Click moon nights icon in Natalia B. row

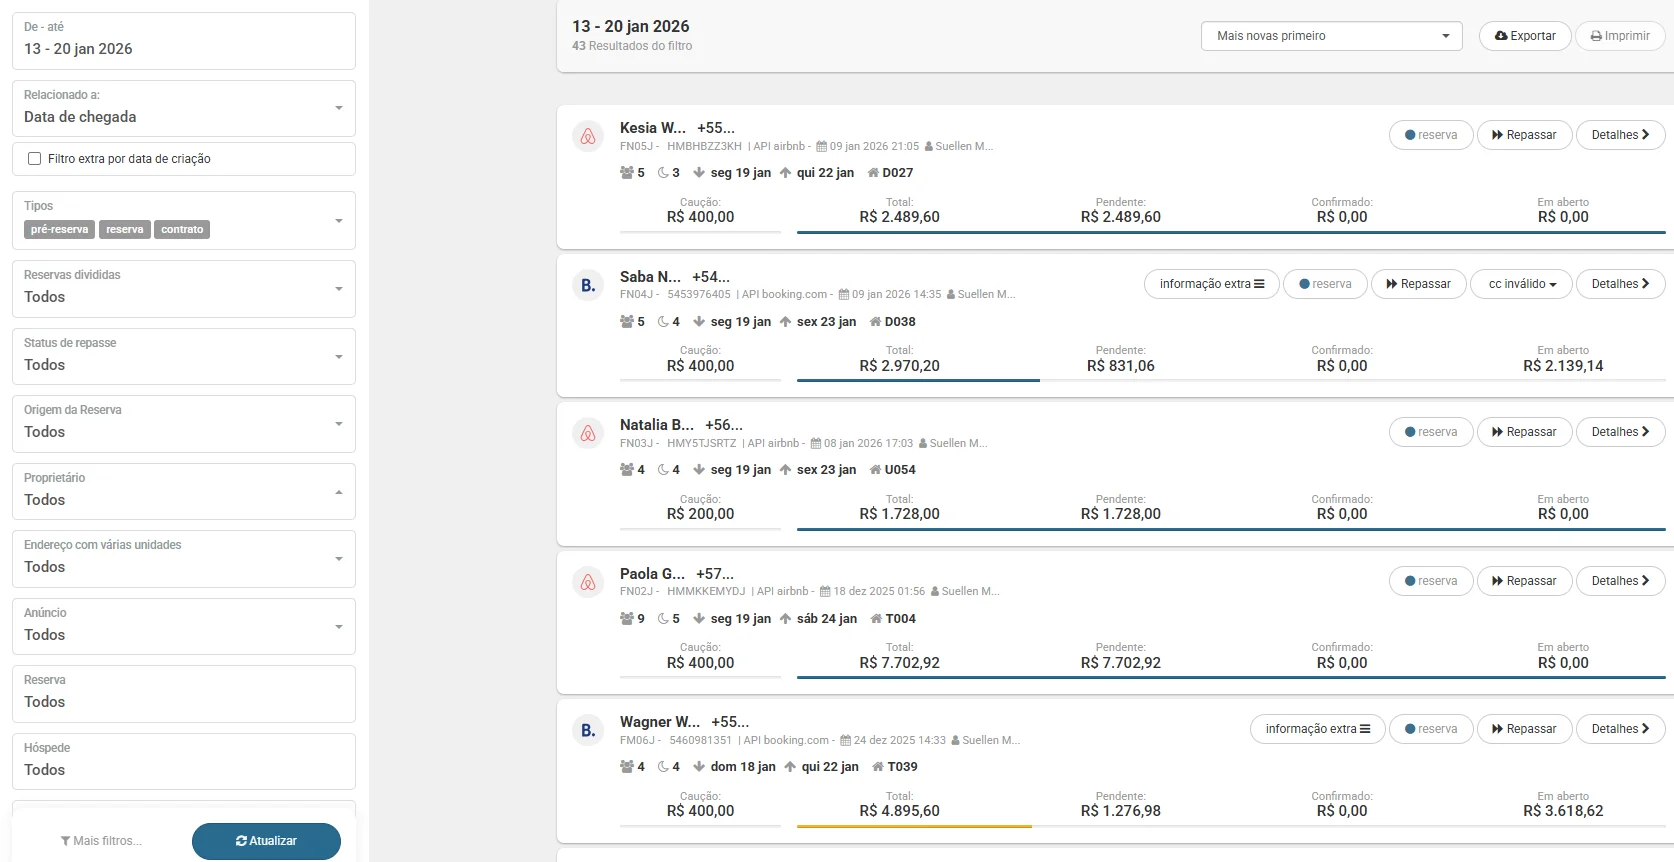[x=663, y=470]
